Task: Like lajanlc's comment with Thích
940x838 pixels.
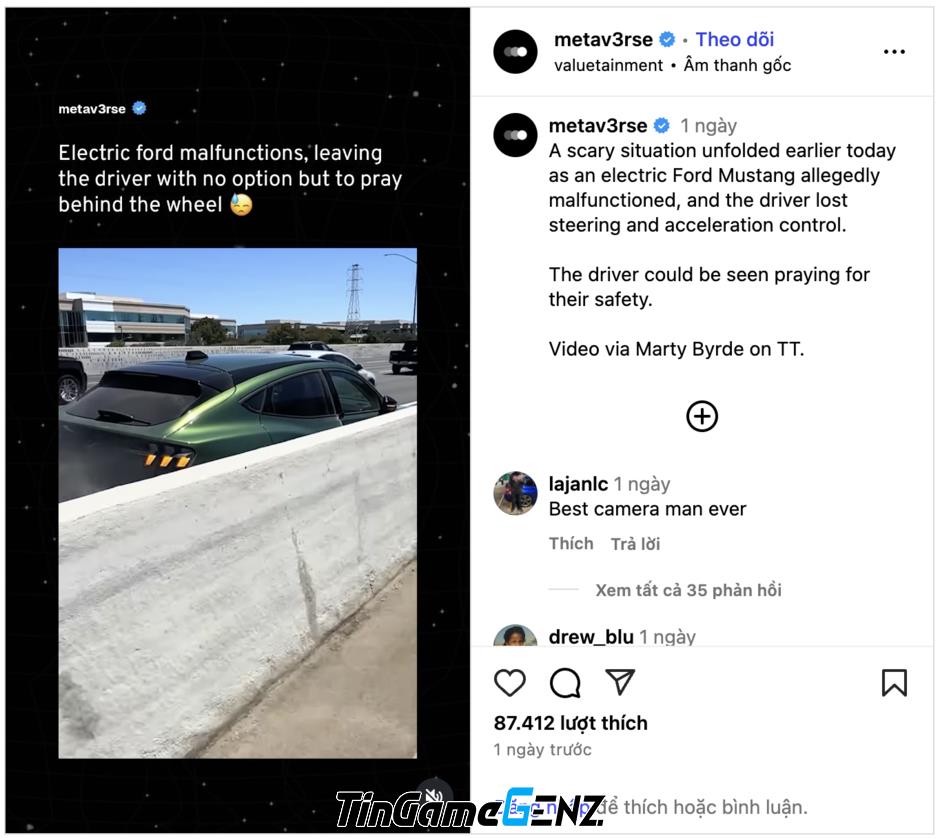Action: (x=571, y=544)
